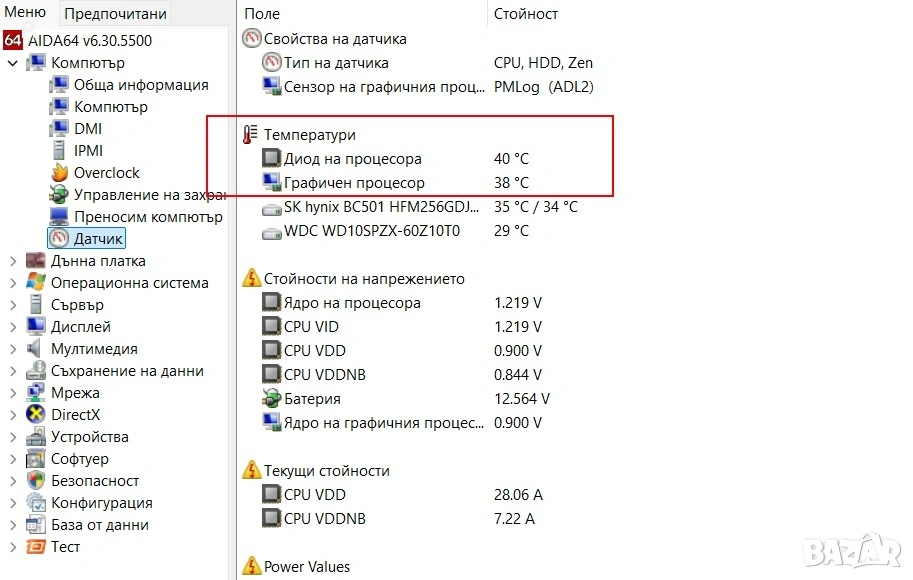Expand the Софтуер node

click(x=13, y=459)
